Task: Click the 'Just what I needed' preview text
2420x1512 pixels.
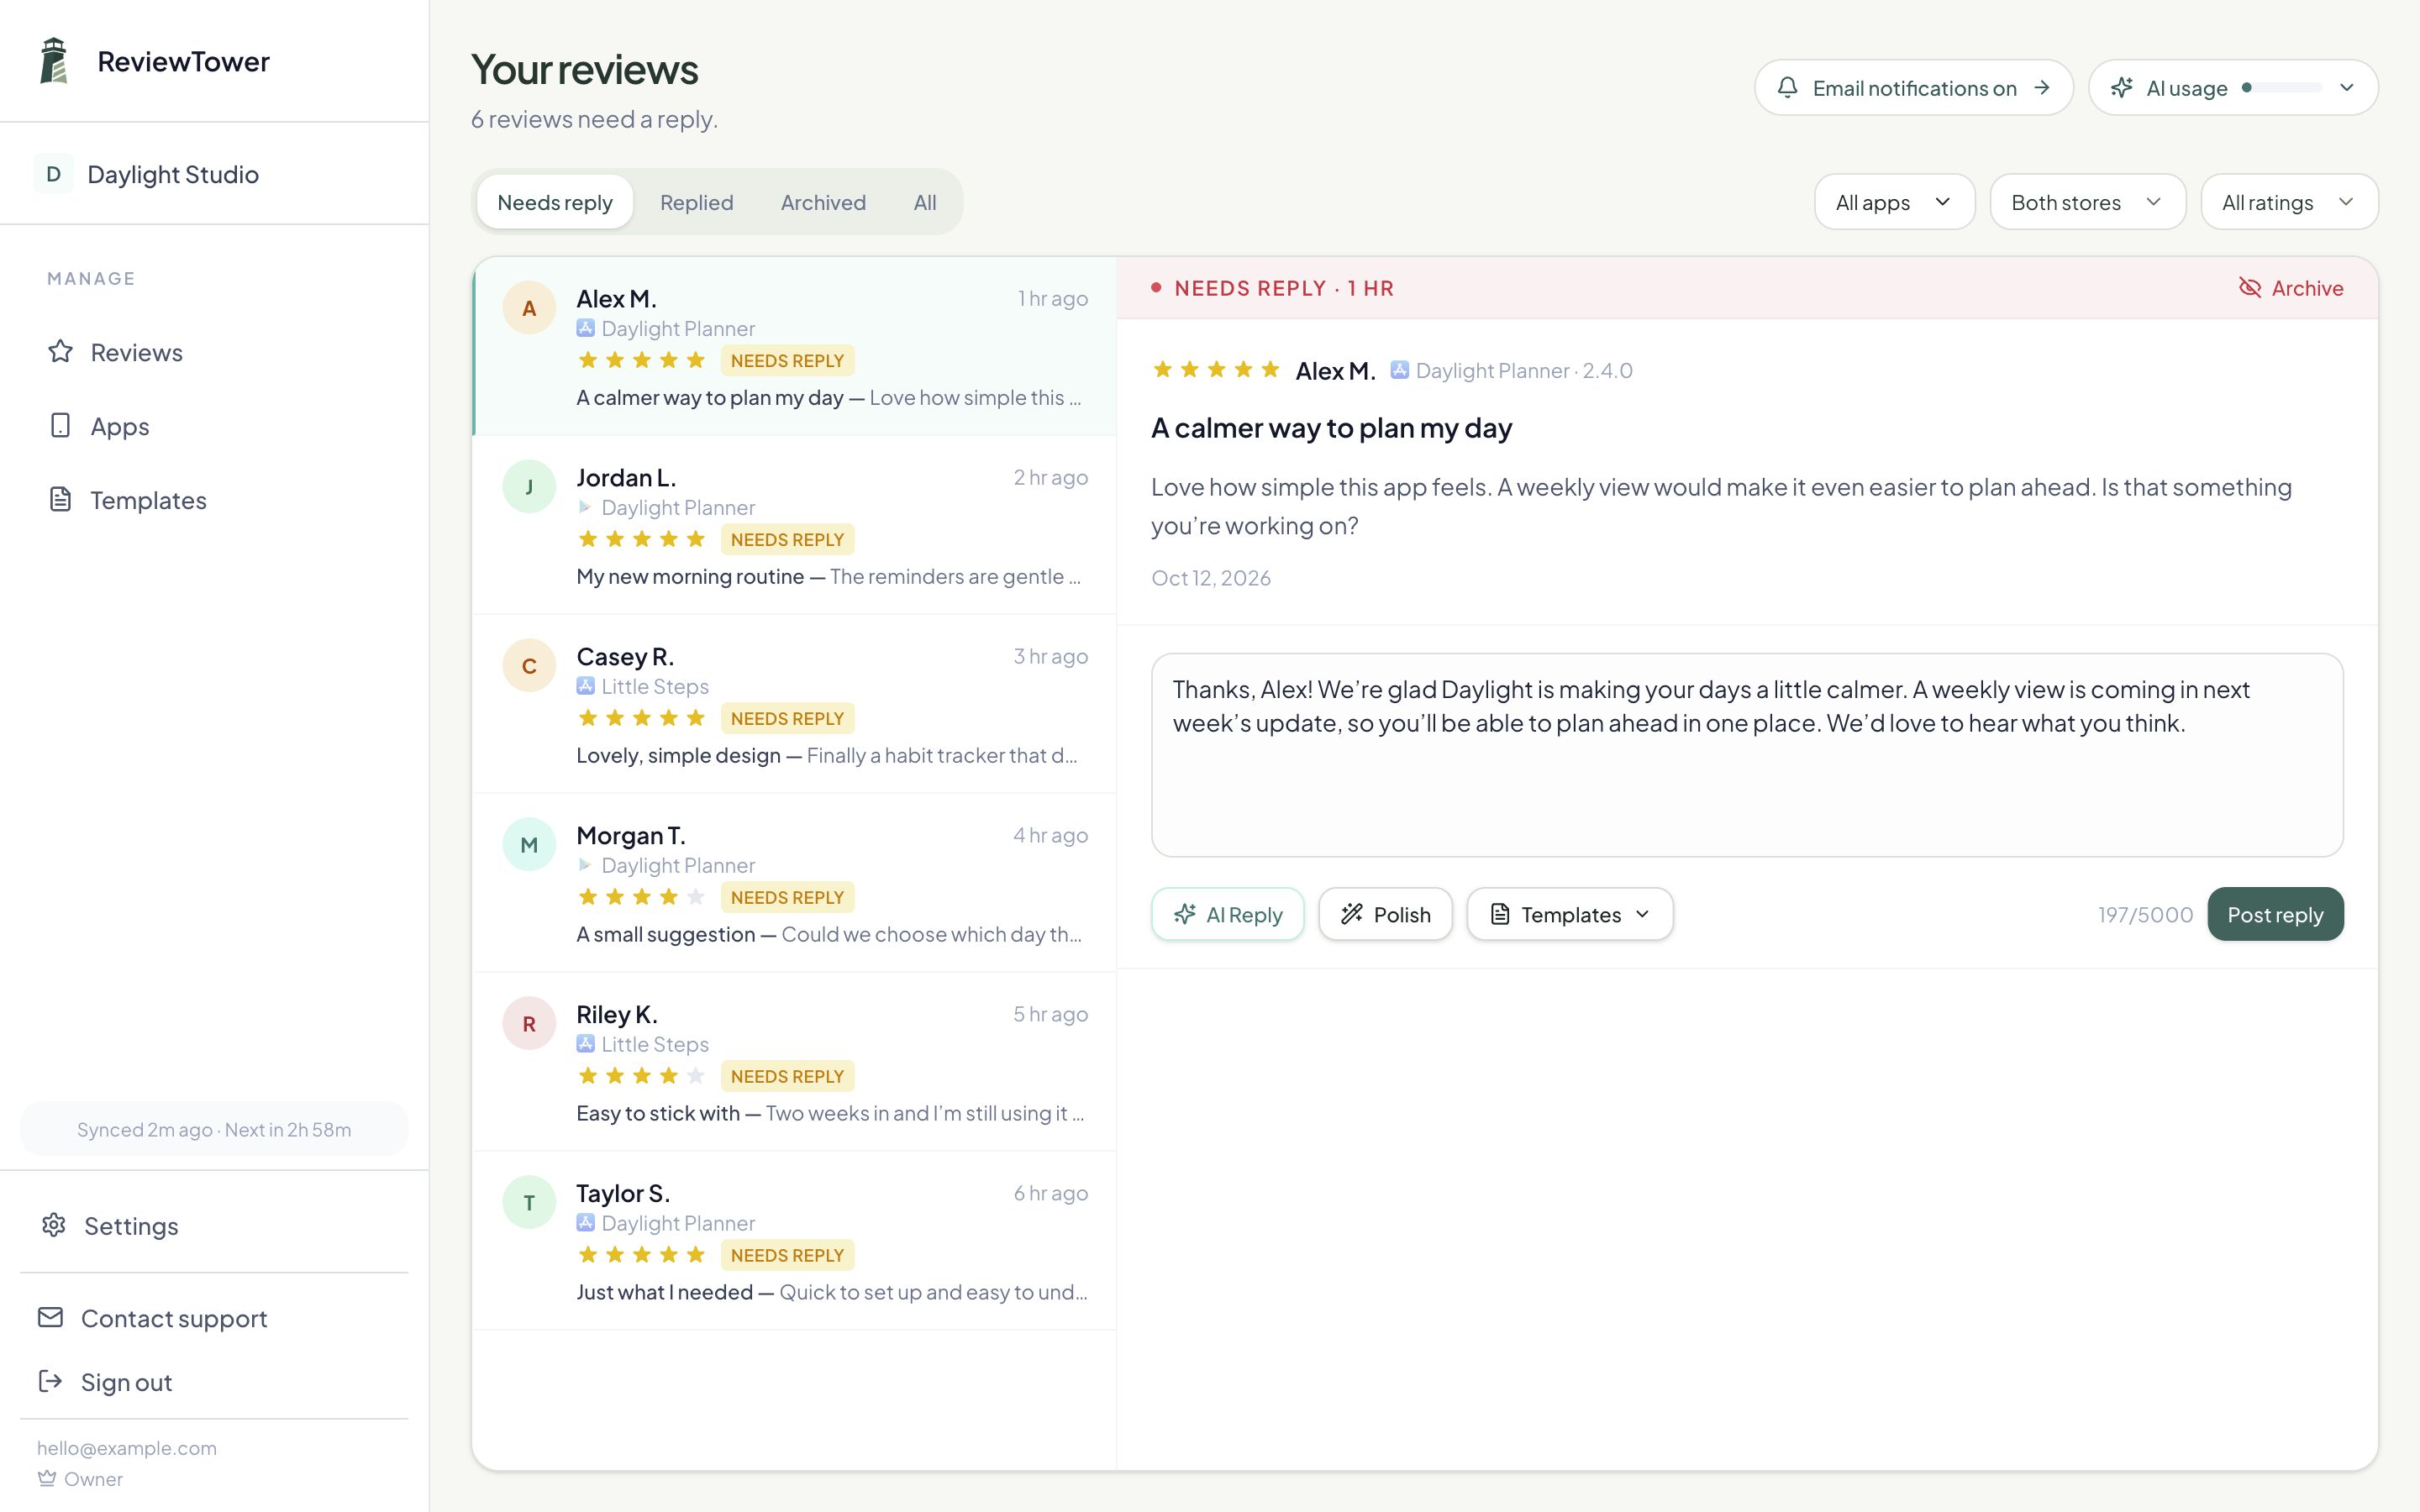Action: pyautogui.click(x=832, y=1292)
